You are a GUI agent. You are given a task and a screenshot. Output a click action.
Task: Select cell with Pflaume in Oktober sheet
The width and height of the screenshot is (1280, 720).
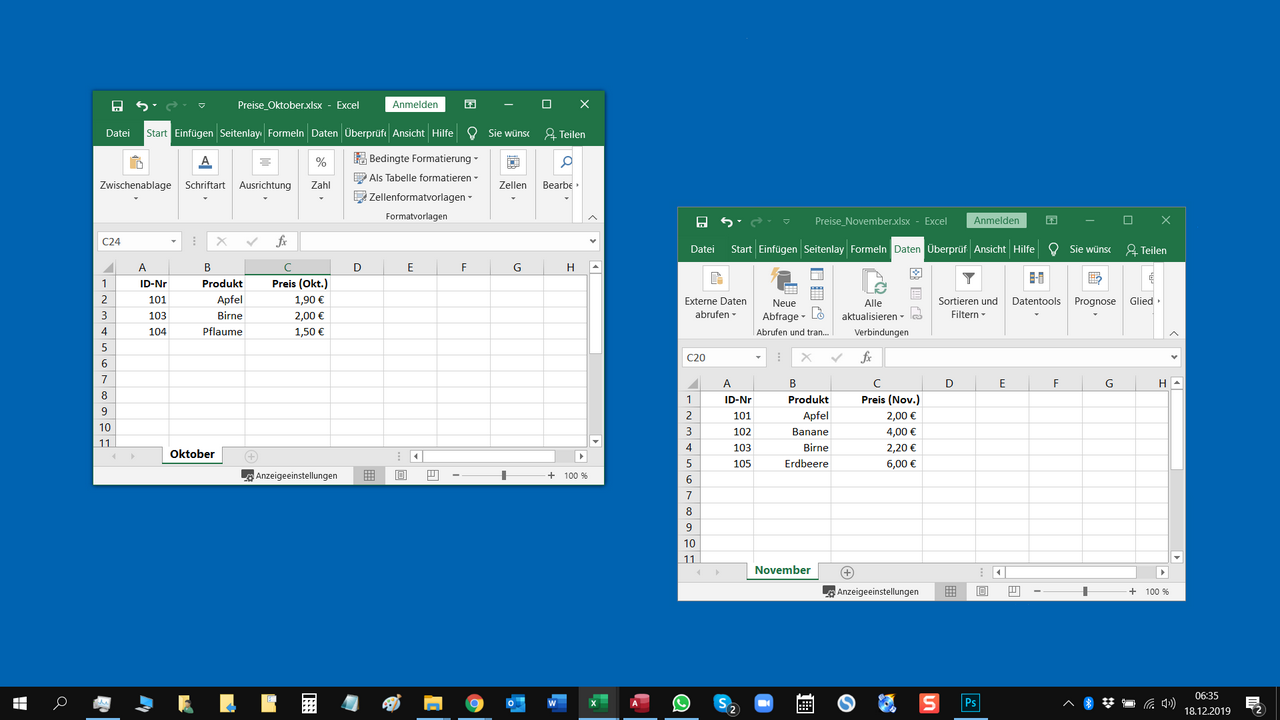click(x=207, y=331)
